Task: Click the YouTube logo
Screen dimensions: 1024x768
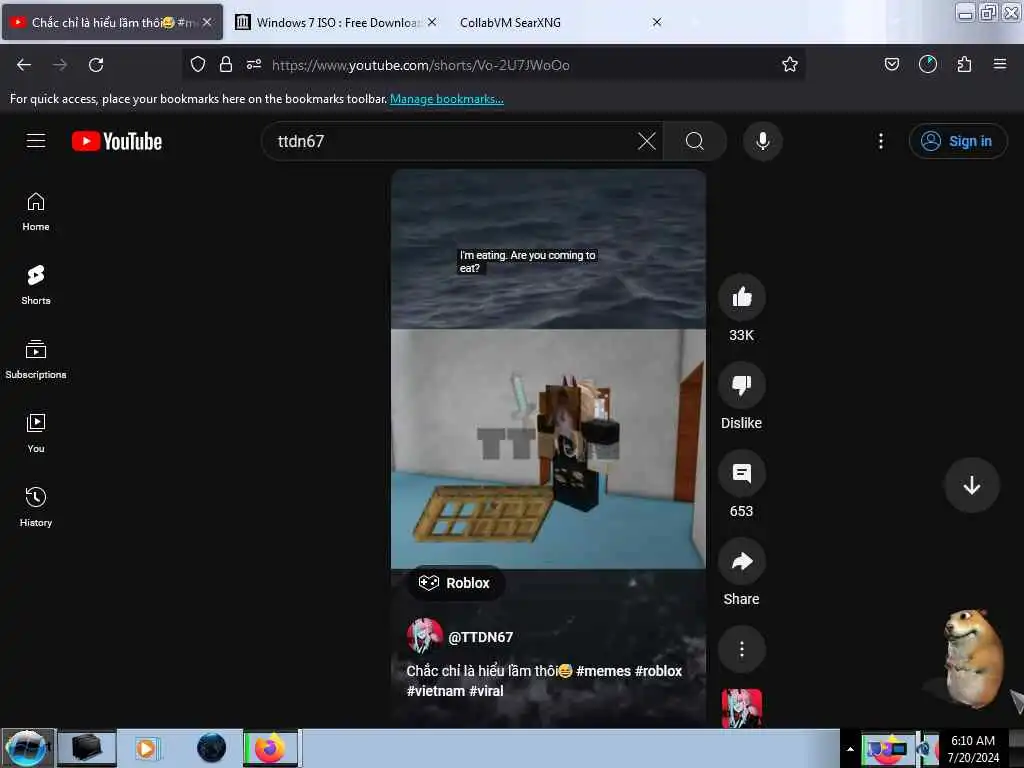Action: pyautogui.click(x=117, y=141)
